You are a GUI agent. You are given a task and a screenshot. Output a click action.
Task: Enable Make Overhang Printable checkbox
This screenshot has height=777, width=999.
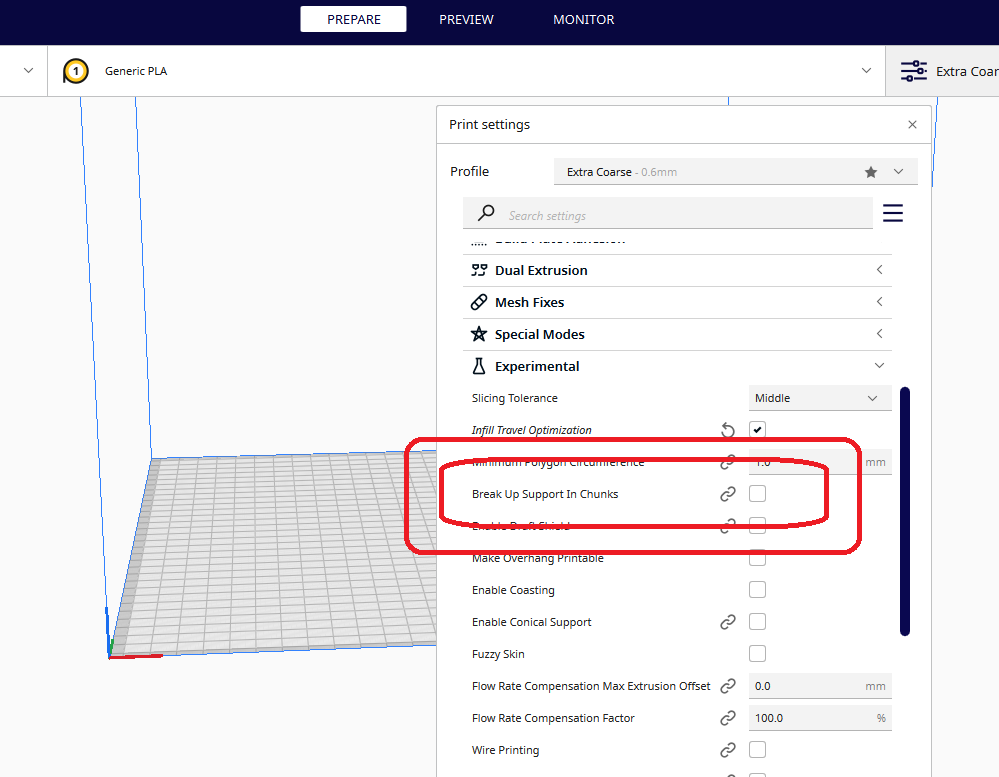pos(758,558)
